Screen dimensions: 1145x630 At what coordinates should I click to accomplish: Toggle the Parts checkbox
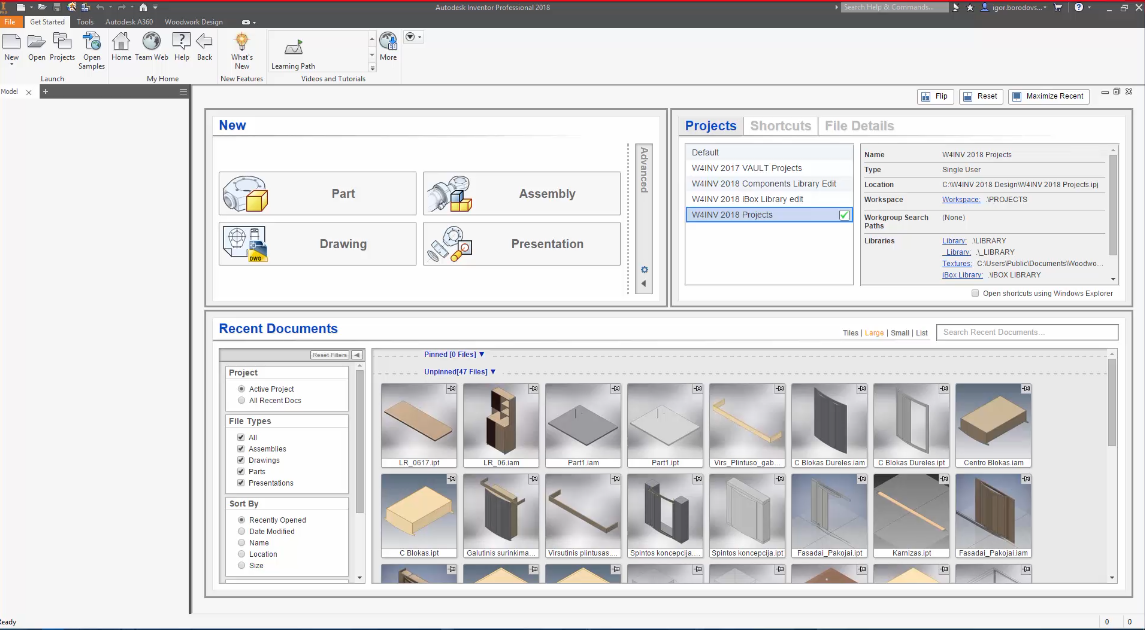point(240,471)
